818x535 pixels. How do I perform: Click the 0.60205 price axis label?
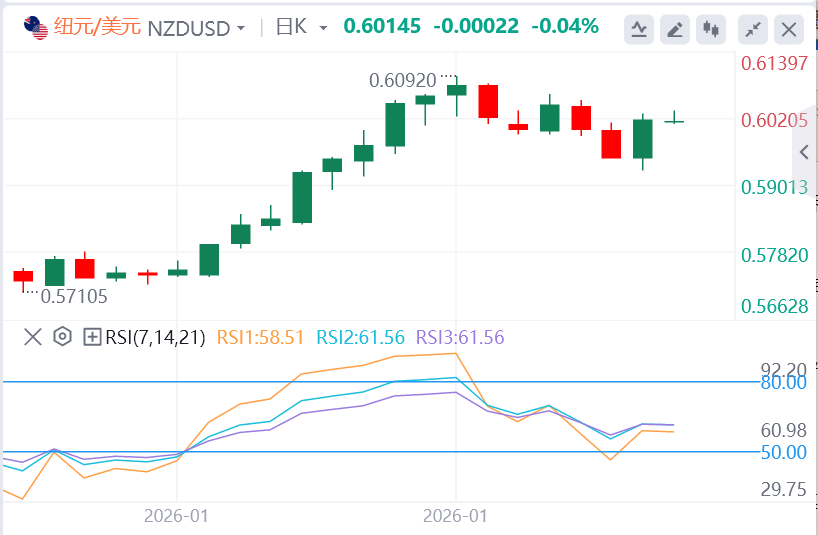click(x=773, y=120)
